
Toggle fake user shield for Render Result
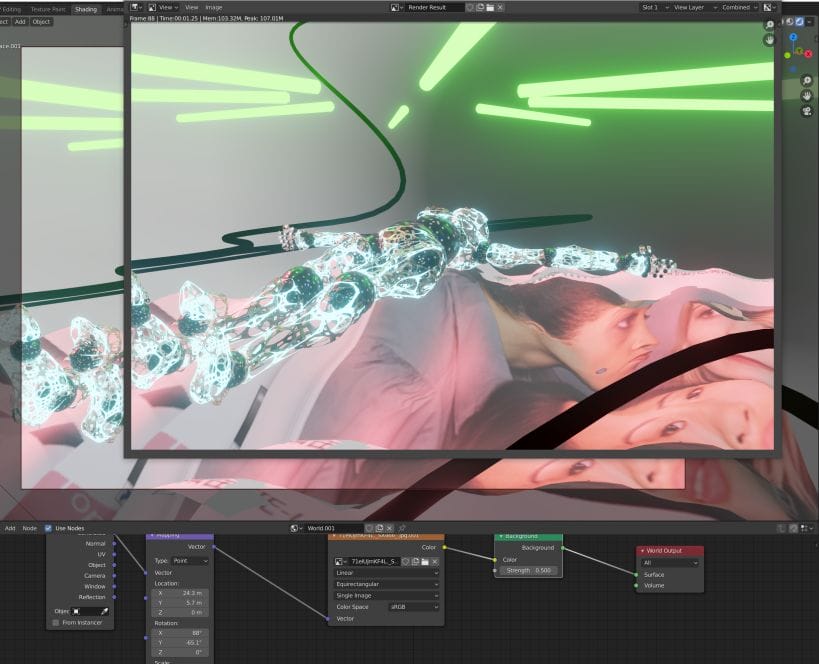[x=470, y=7]
